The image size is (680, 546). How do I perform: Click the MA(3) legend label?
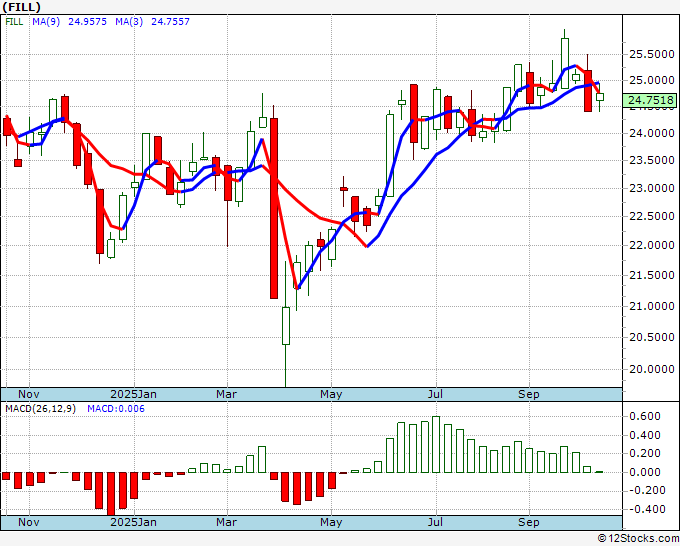click(129, 22)
